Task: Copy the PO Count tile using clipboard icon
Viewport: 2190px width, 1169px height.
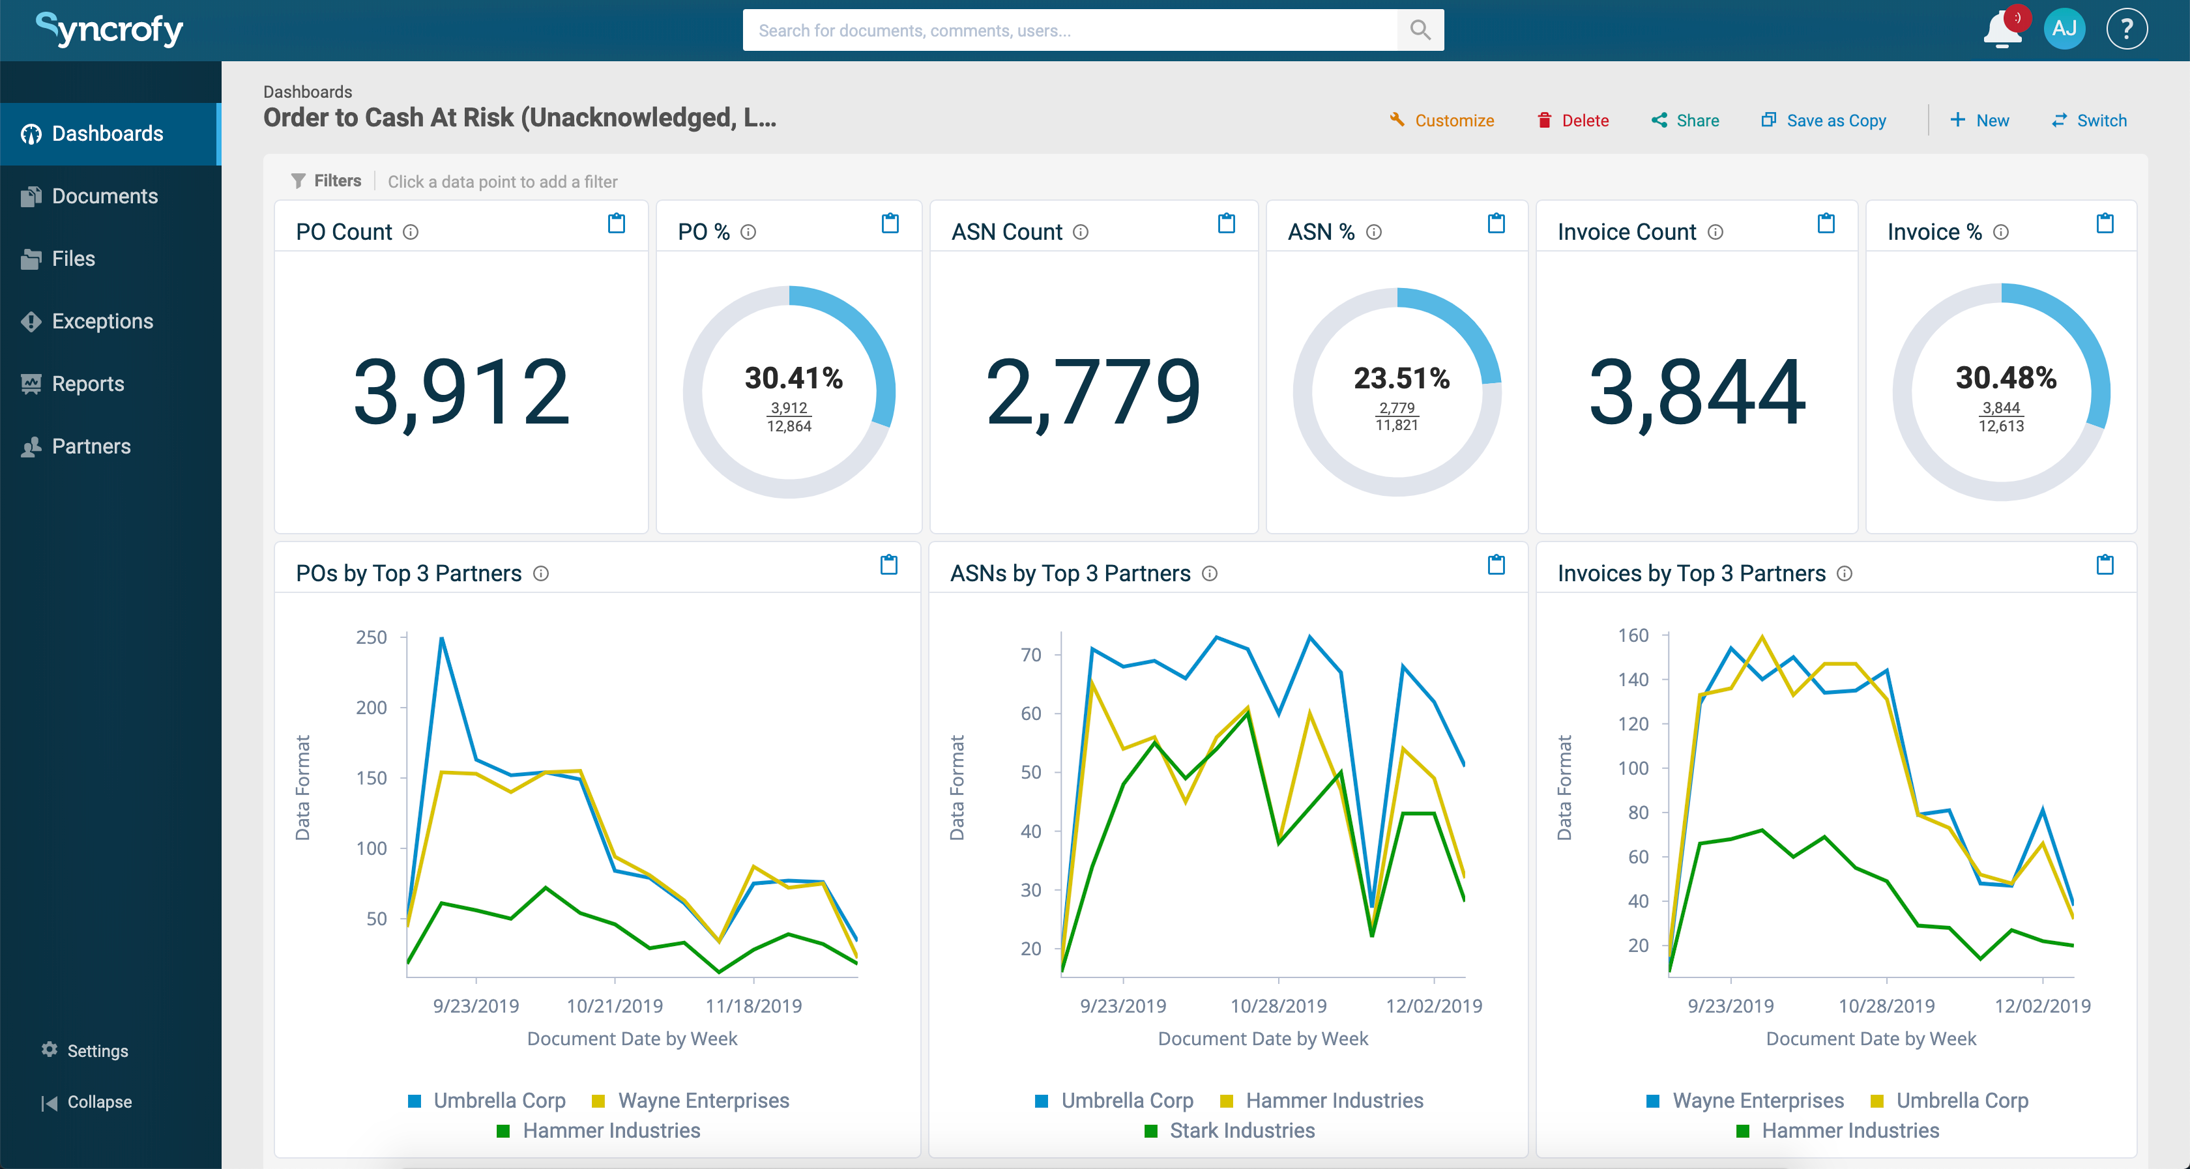Action: pos(617,224)
